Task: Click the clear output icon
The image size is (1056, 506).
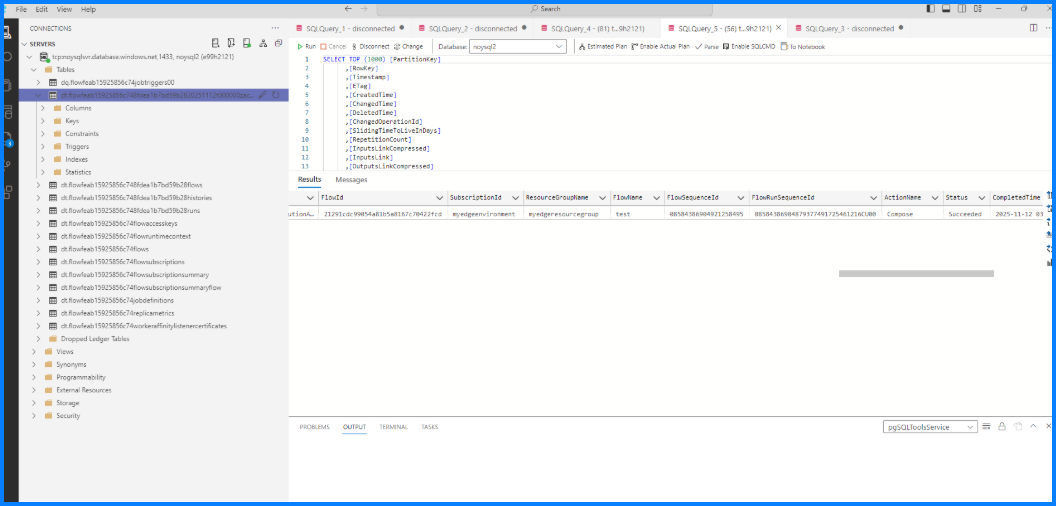Action: [x=1018, y=426]
